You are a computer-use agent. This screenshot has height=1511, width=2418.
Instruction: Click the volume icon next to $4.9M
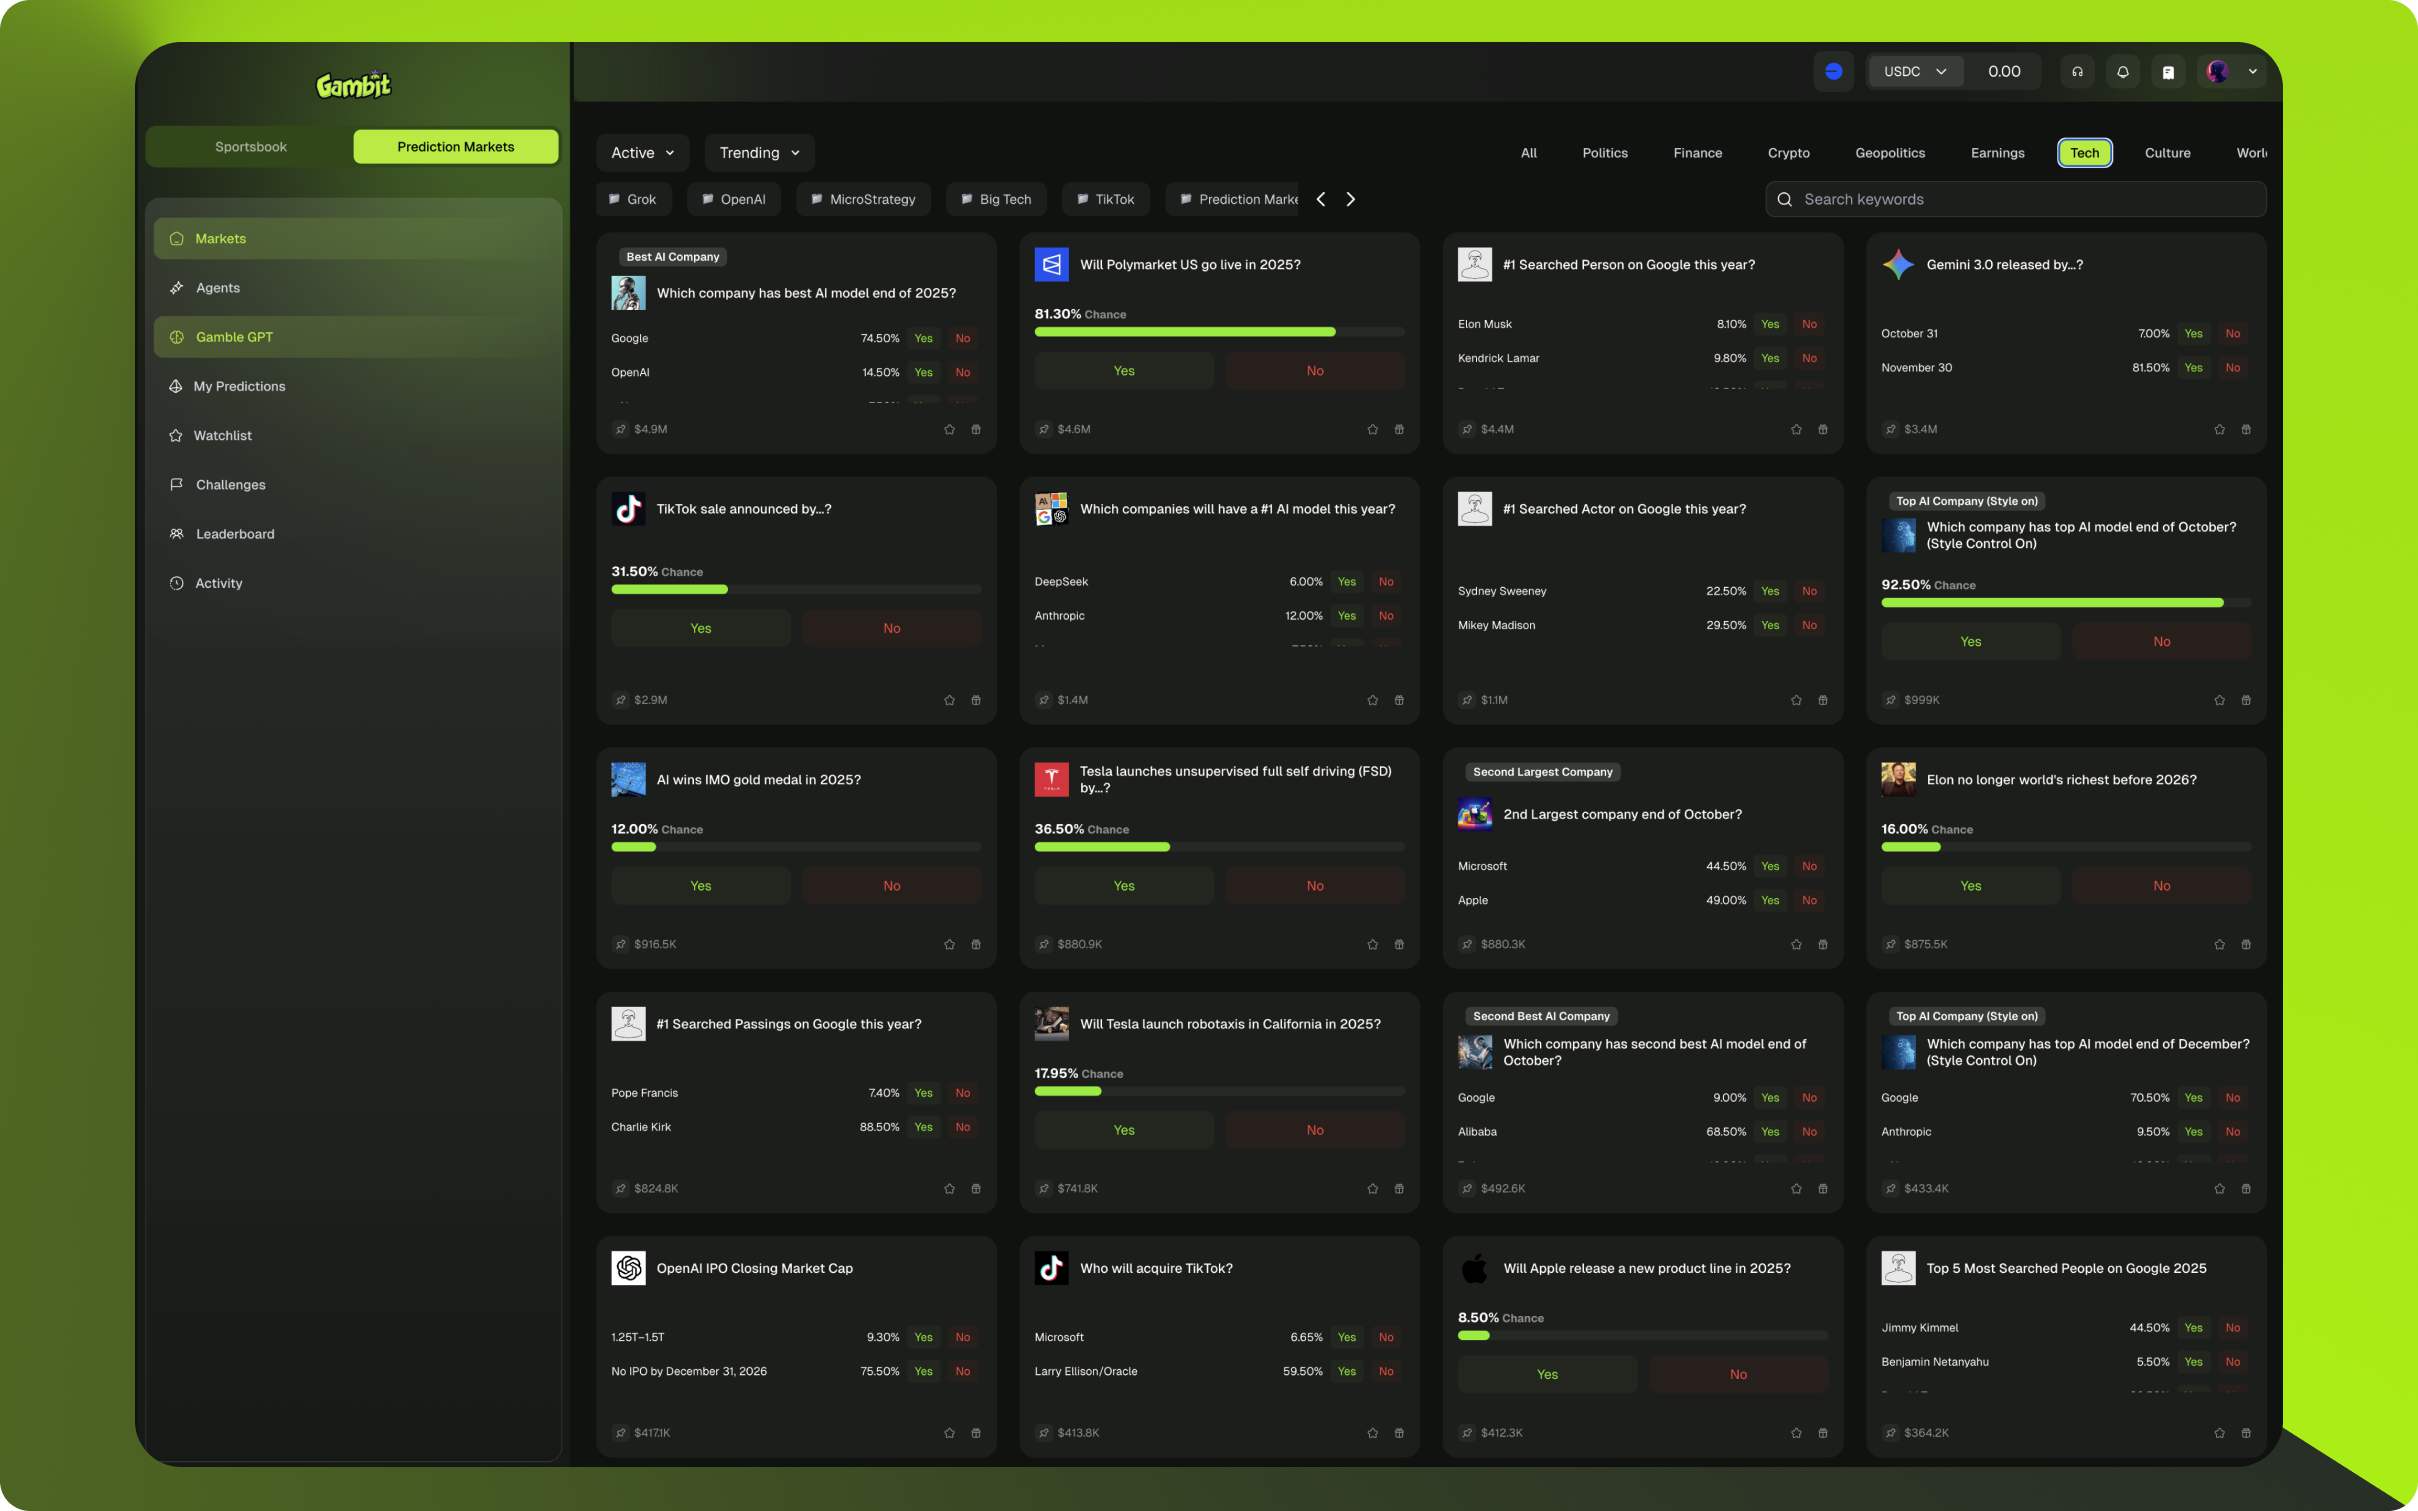tap(620, 429)
